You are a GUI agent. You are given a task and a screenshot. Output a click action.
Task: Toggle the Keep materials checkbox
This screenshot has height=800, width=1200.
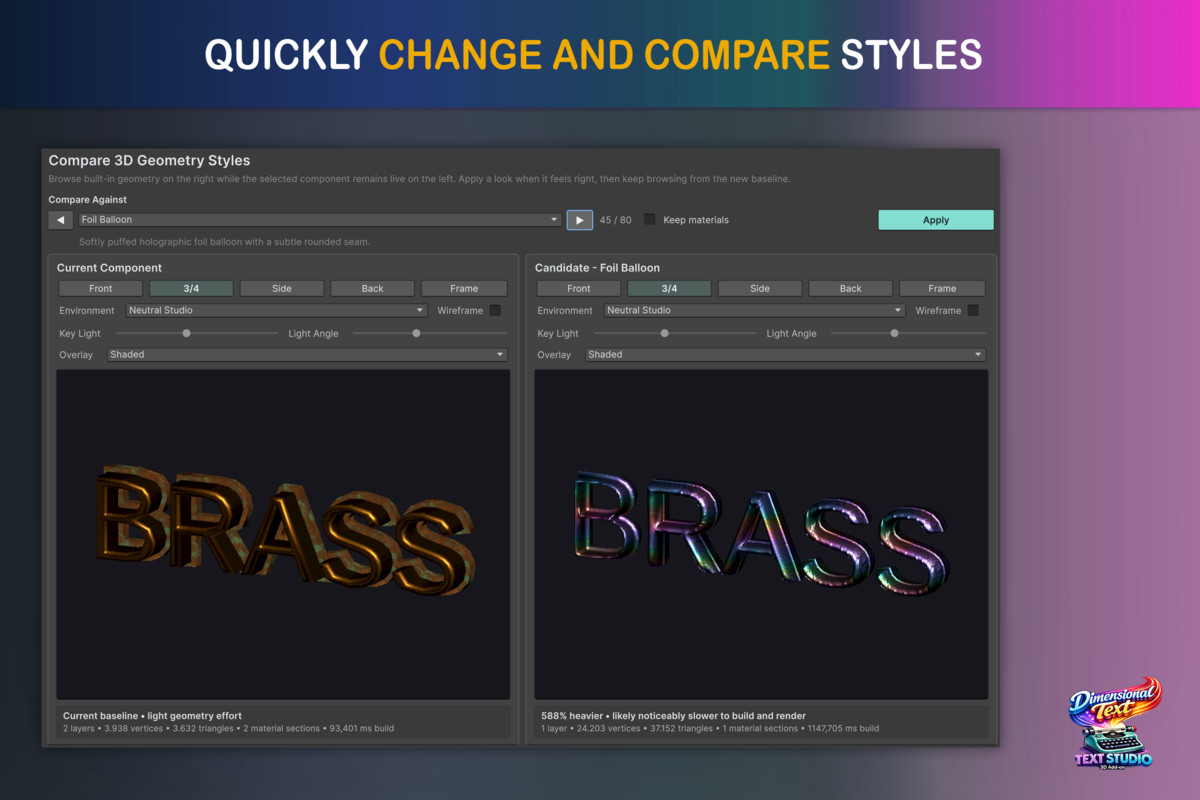650,220
